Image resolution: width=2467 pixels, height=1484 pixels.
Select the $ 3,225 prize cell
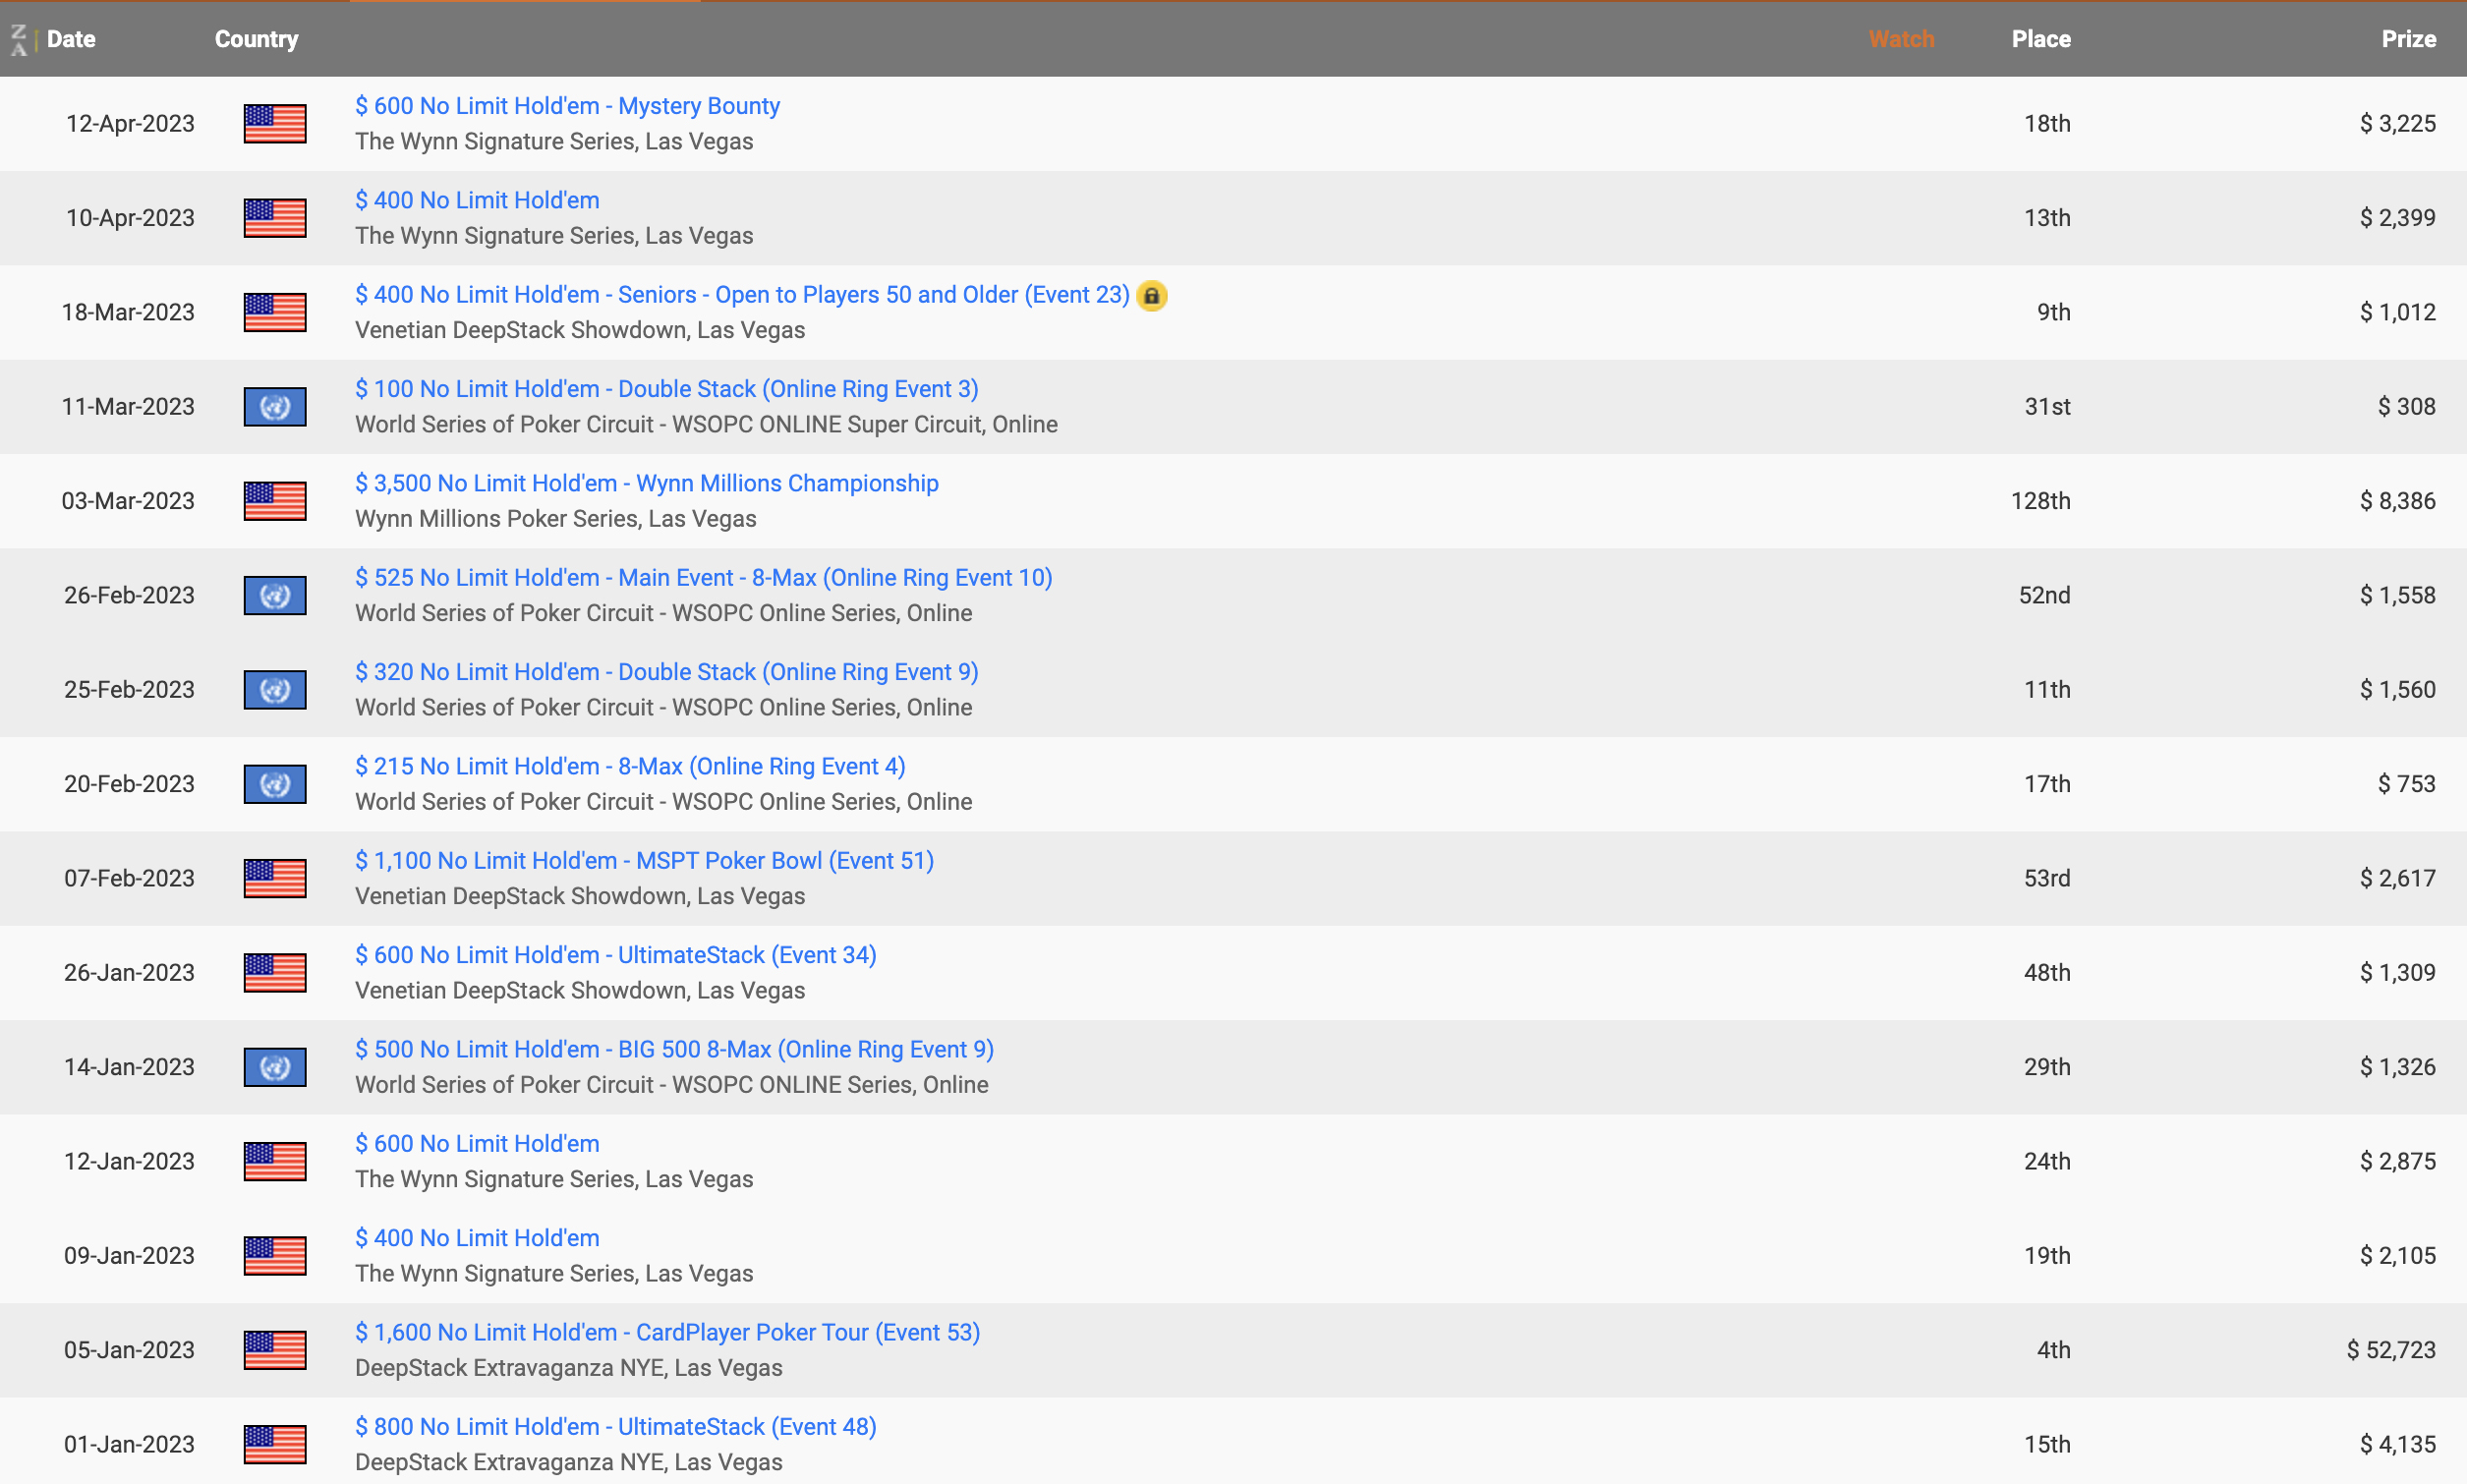click(2398, 124)
